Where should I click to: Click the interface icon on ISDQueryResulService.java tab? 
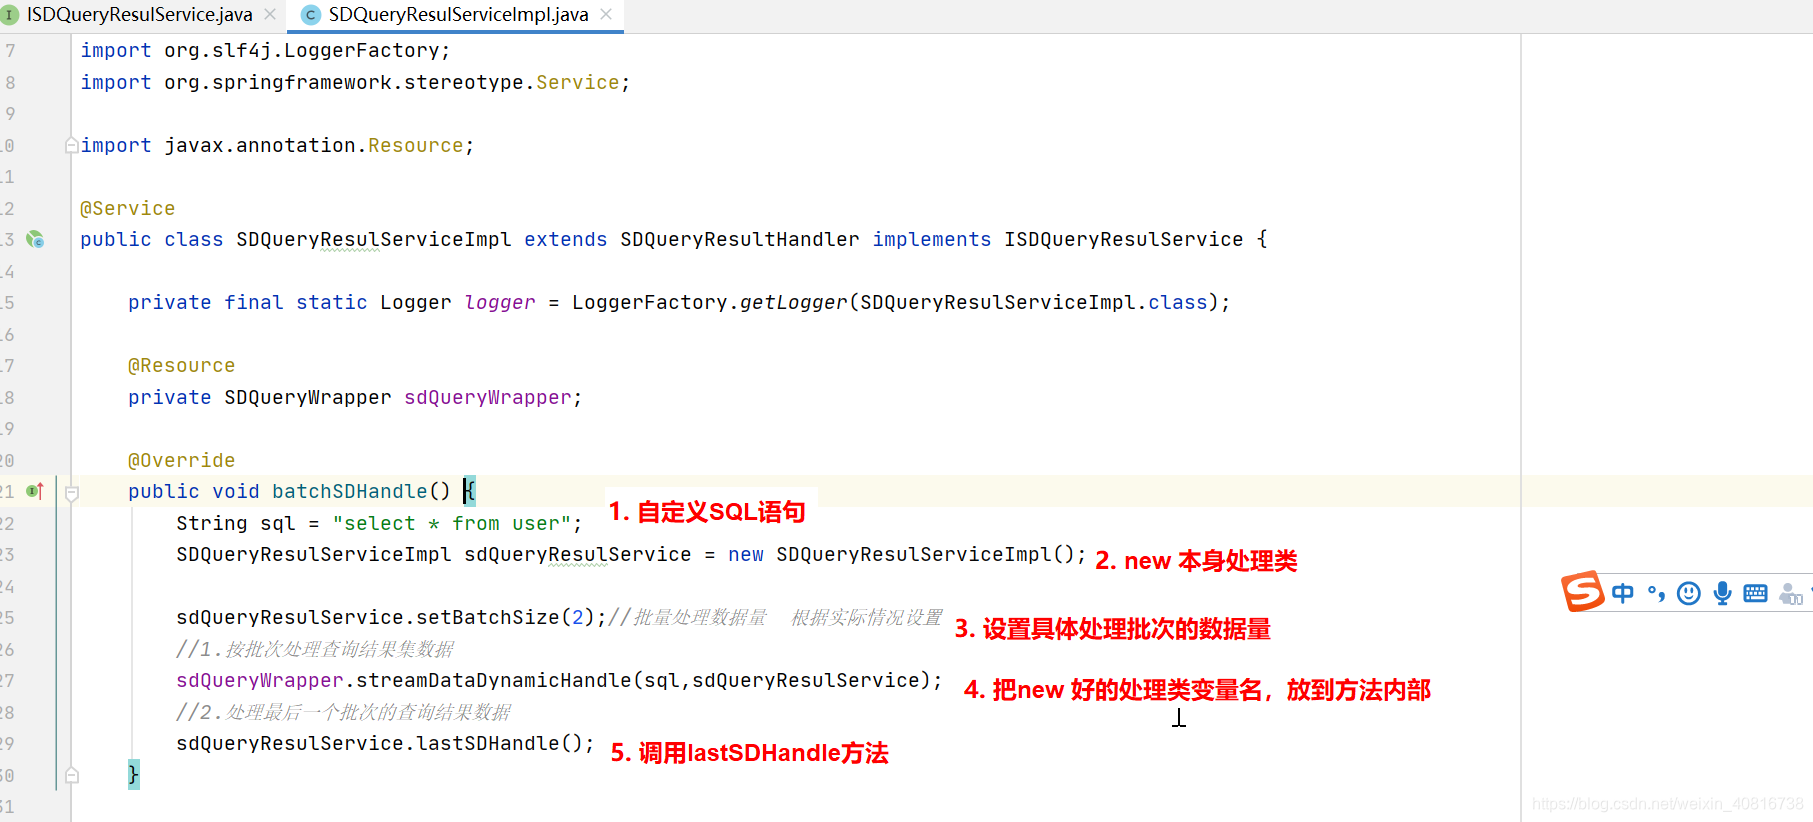(x=10, y=15)
